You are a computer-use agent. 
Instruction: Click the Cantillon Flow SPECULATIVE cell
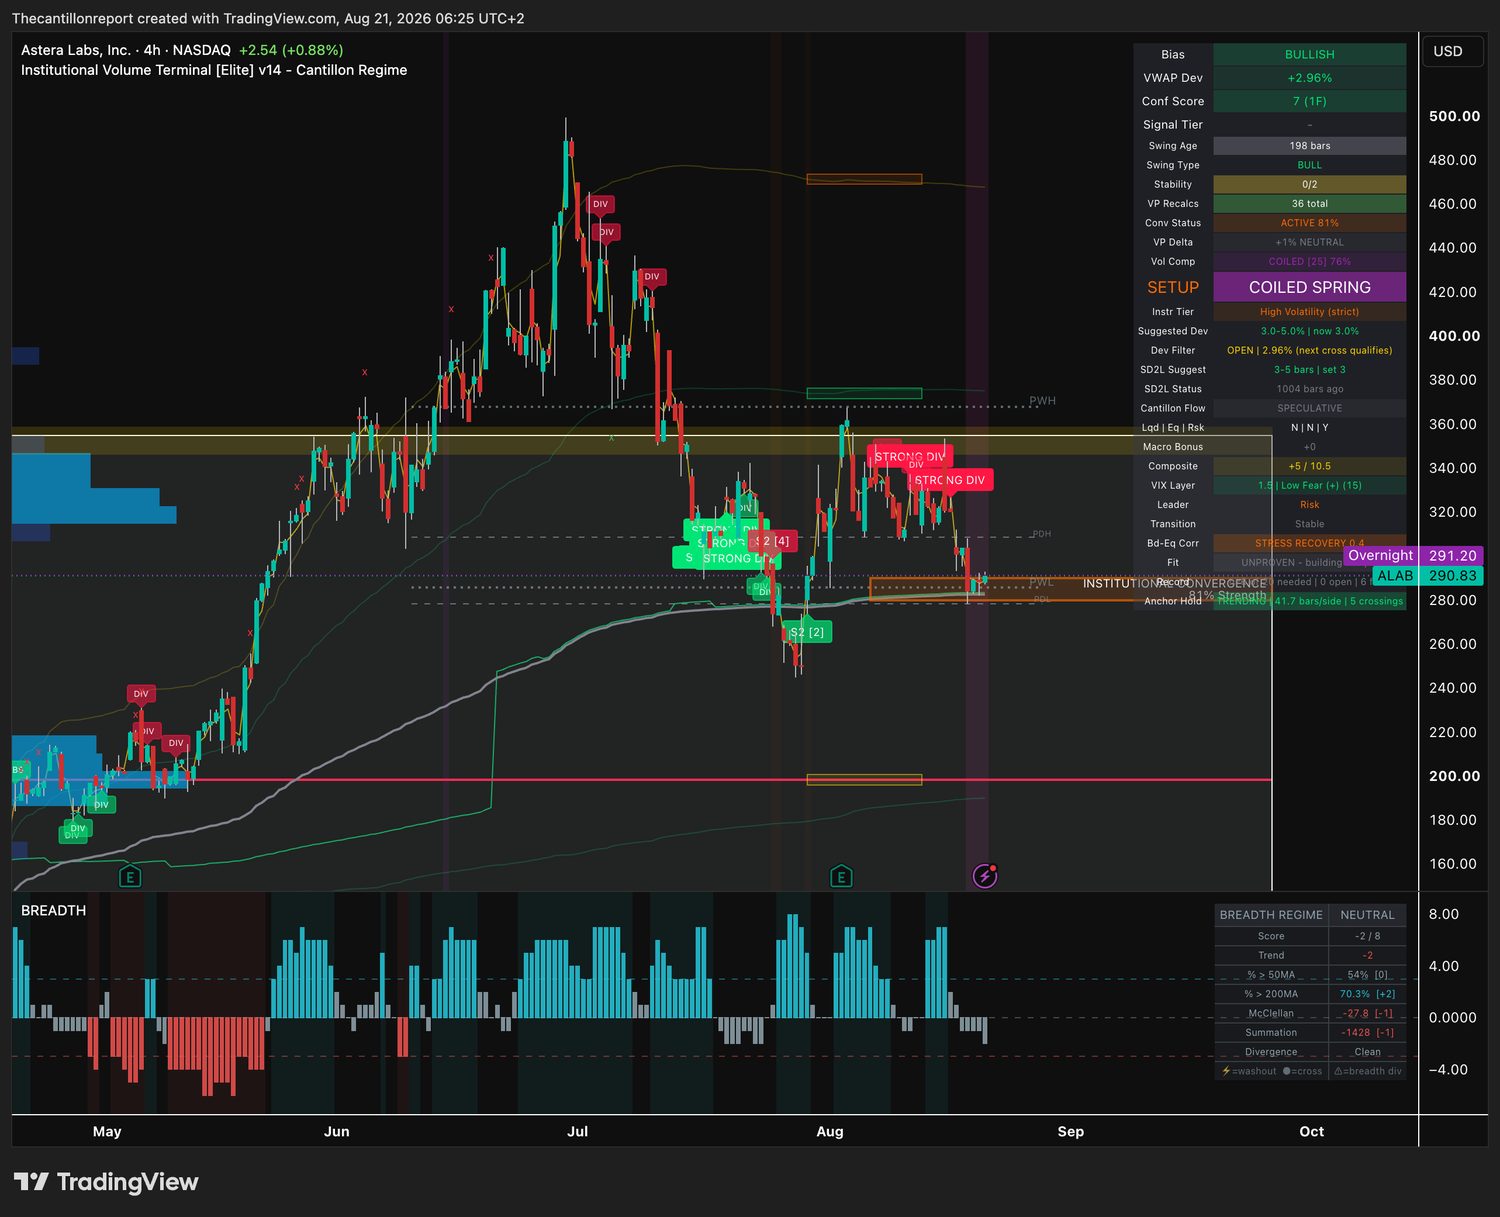pos(1310,408)
